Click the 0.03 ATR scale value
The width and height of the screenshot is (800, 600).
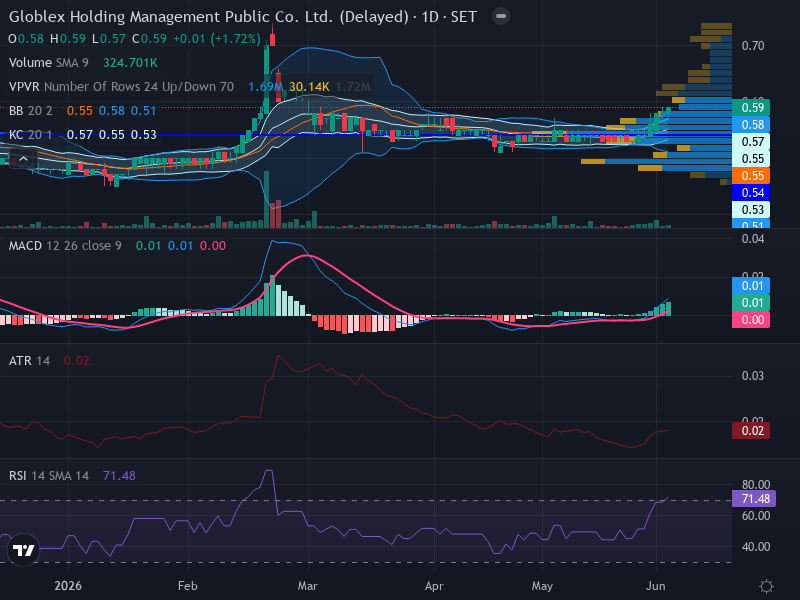(x=753, y=376)
